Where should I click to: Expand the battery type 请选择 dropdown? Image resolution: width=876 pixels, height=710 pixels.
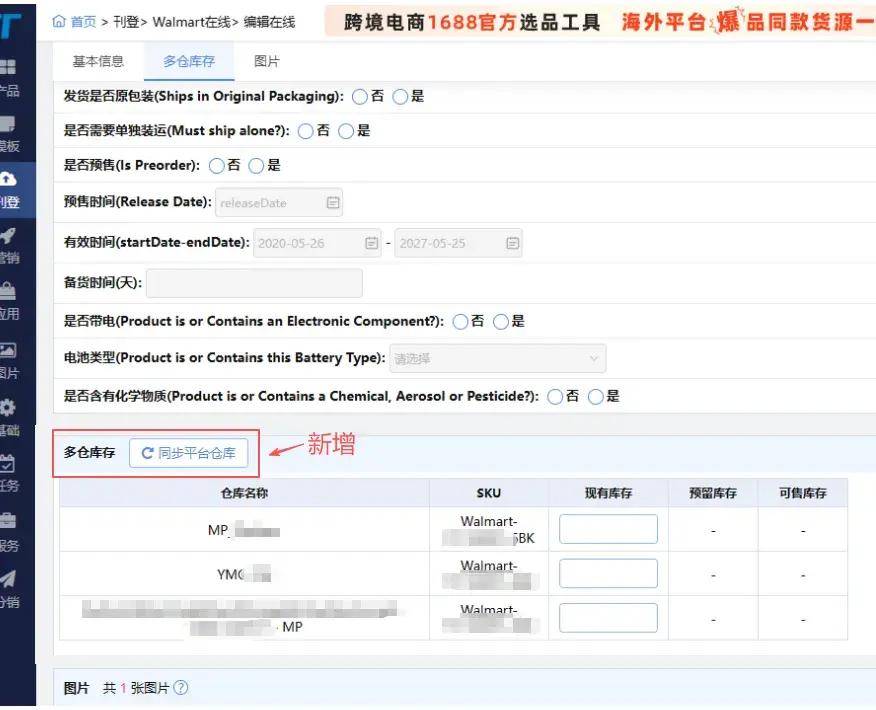[x=497, y=358]
